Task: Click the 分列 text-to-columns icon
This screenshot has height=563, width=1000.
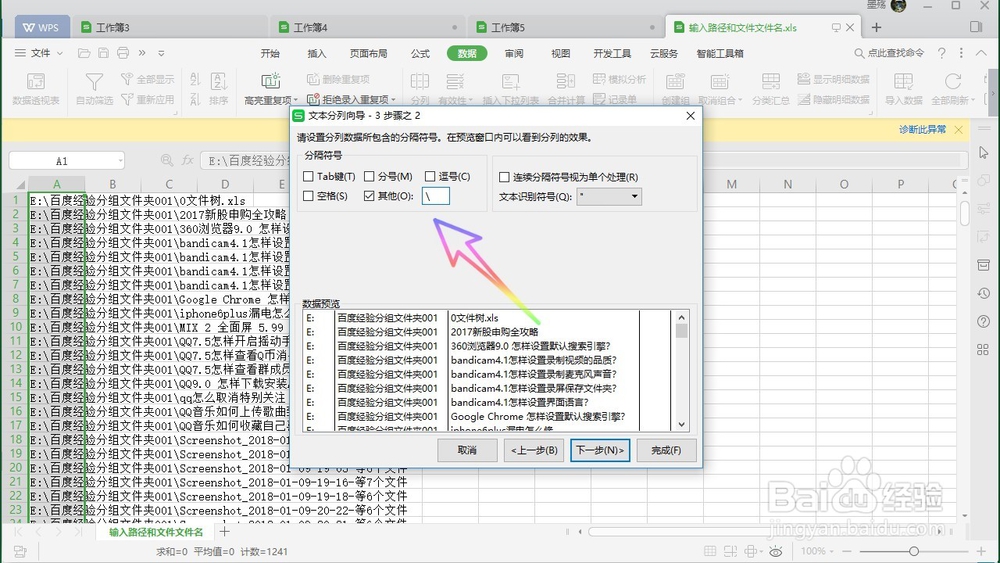Action: (420, 82)
